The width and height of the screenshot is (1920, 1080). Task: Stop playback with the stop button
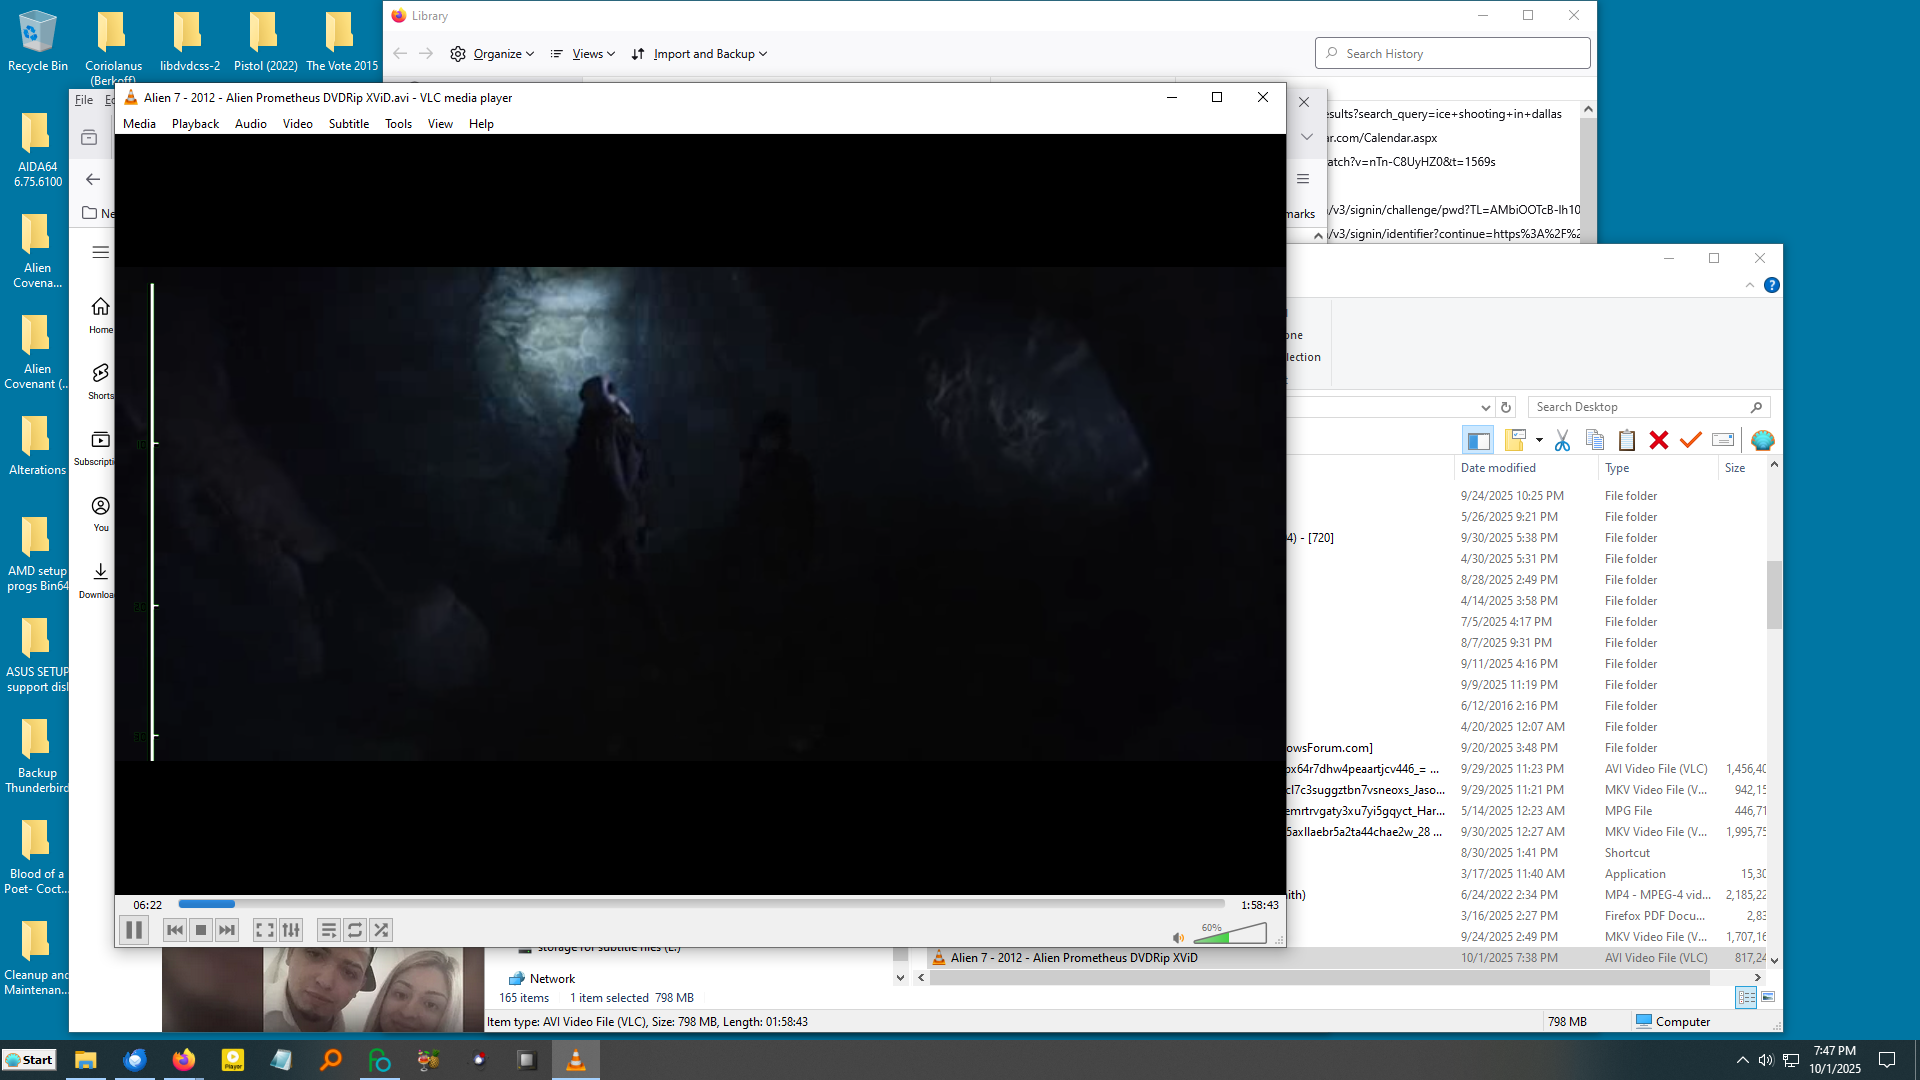pyautogui.click(x=201, y=930)
